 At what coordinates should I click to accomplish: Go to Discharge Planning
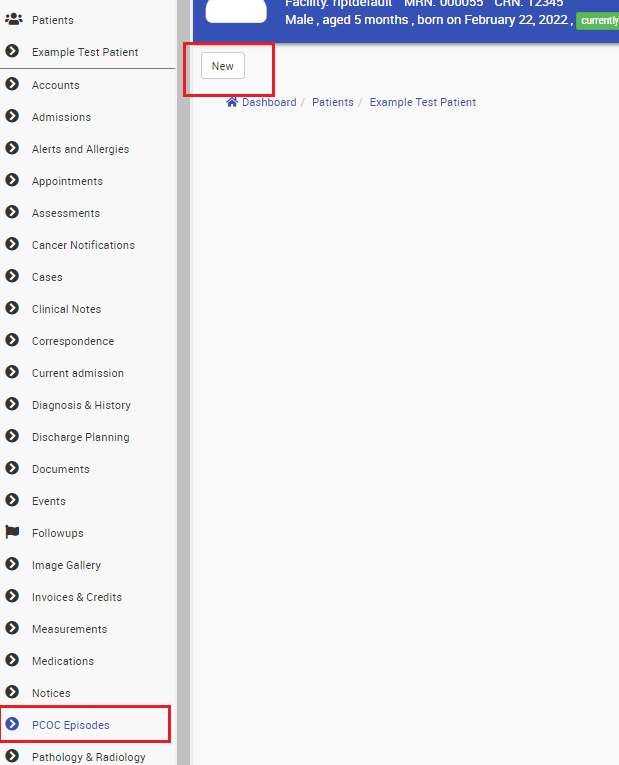pos(81,437)
